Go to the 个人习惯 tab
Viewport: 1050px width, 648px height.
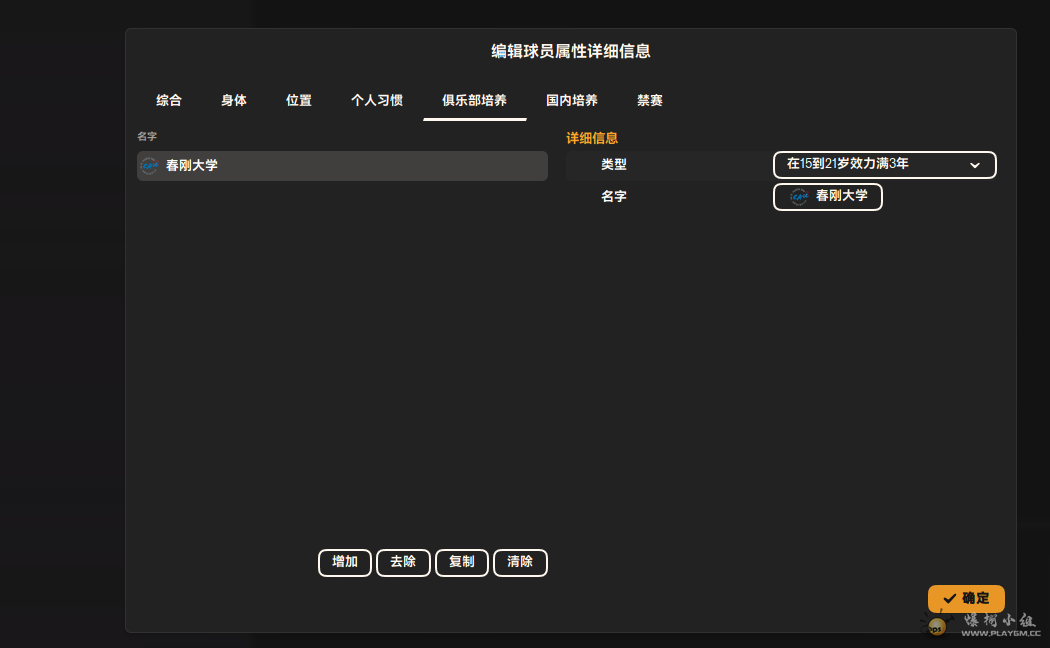377,100
